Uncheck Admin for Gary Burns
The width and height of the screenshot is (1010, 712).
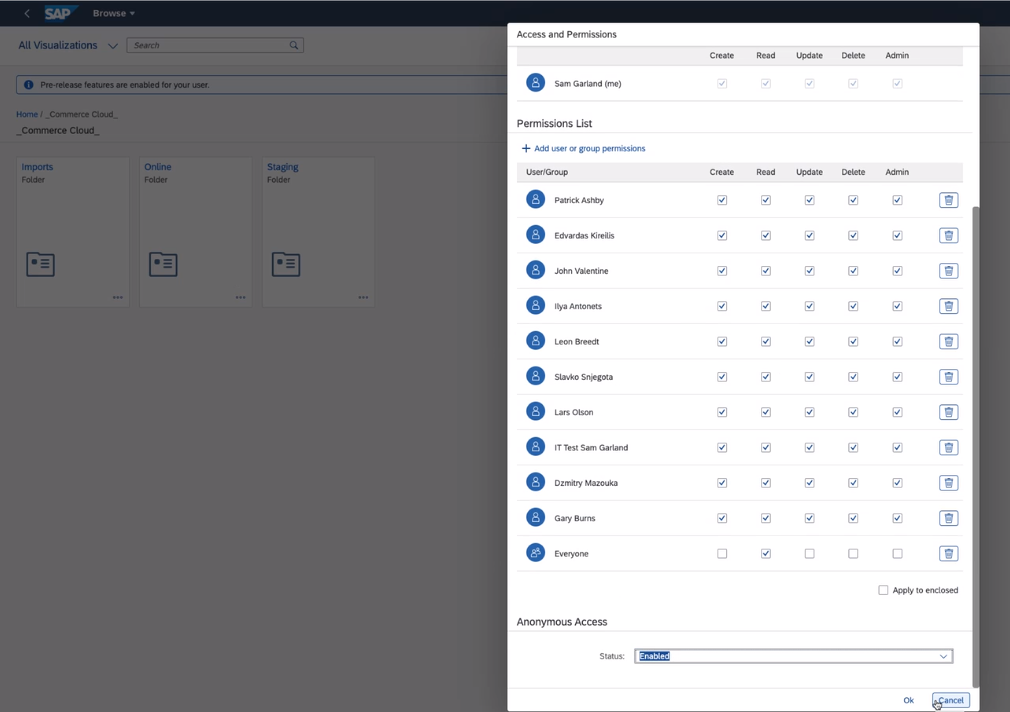click(897, 518)
